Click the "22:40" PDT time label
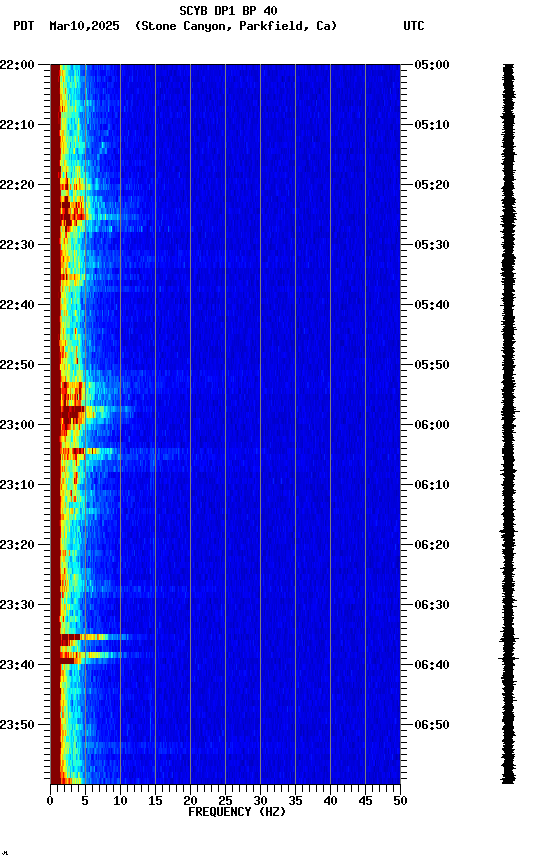This screenshot has height=864, width=552. pos(17,305)
